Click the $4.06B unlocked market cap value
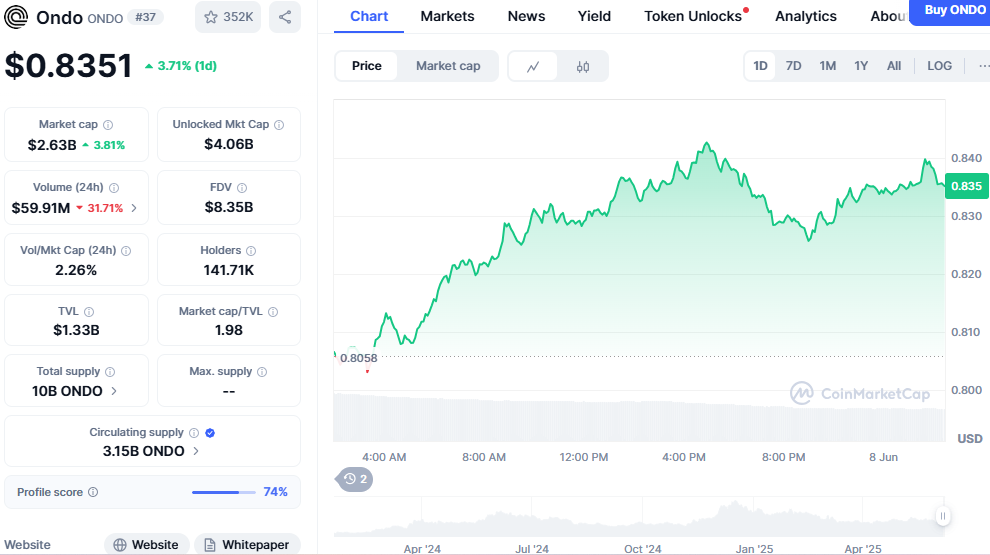Screen dimensions: 990x555 (229, 145)
